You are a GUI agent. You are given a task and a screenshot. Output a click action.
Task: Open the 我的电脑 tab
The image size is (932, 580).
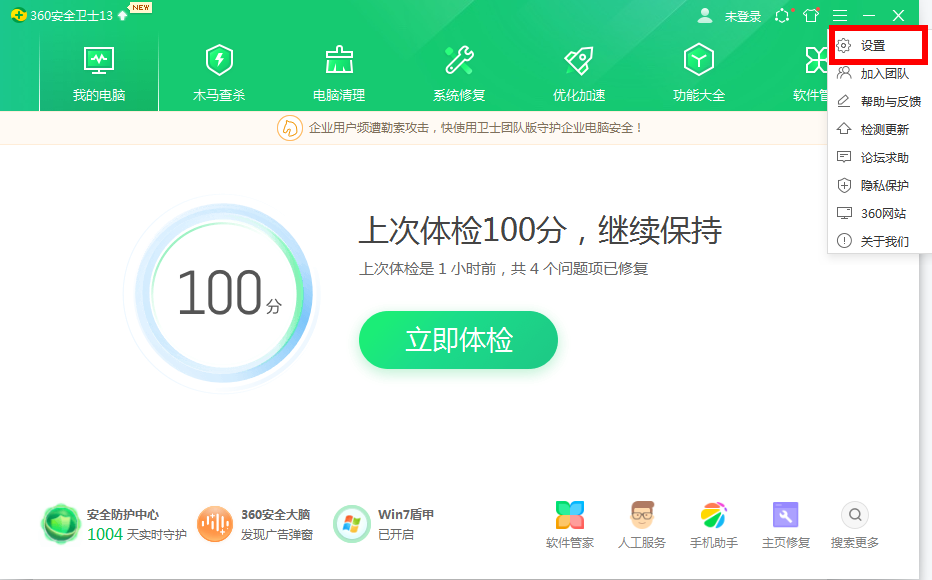point(99,72)
